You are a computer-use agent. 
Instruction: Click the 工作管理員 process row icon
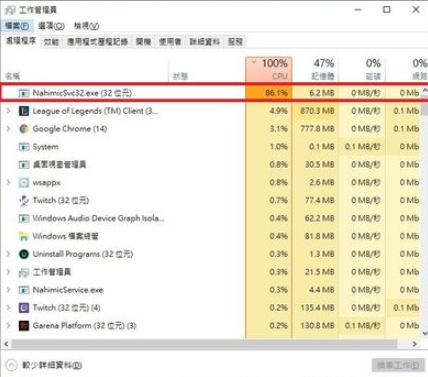[24, 272]
